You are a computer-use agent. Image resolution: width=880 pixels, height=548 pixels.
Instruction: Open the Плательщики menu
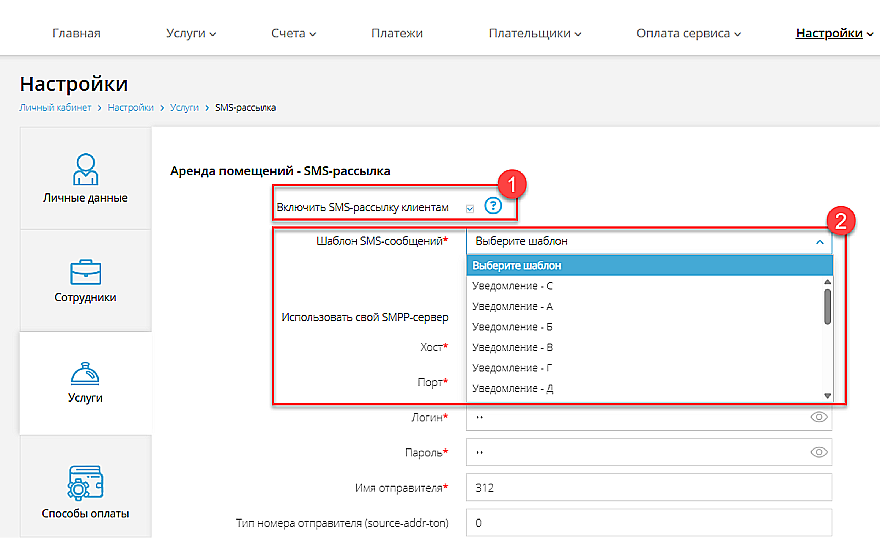coord(536,33)
